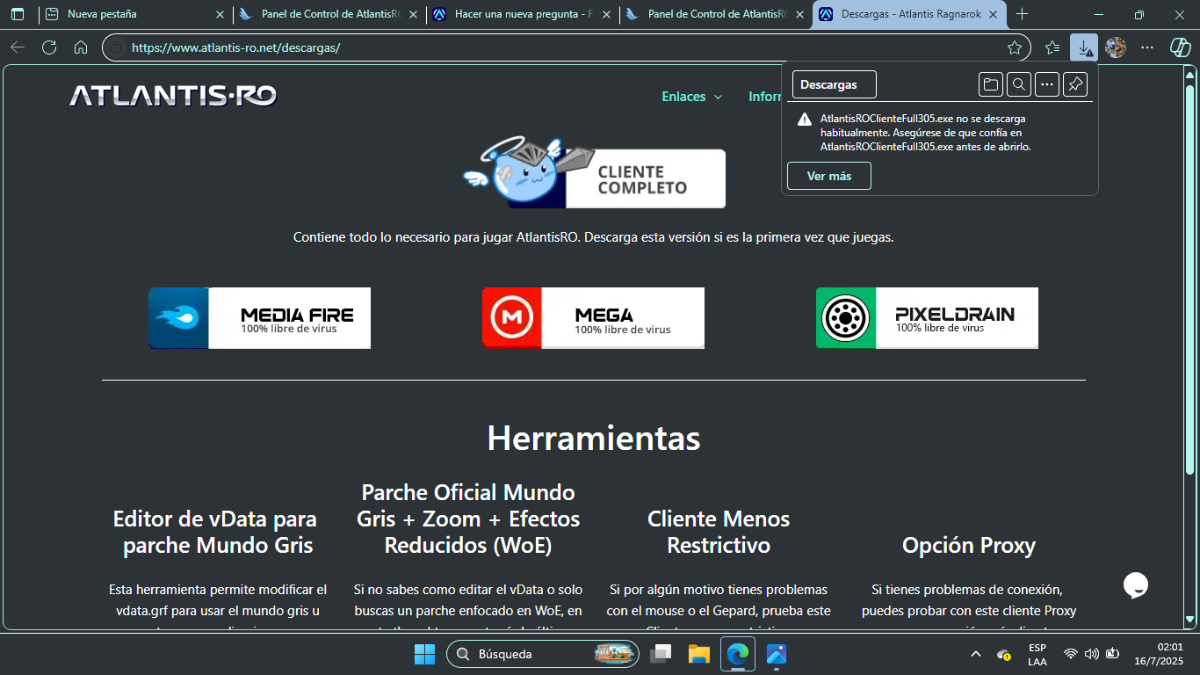Open the Windows Start menu
Screen dimensions: 1200x675
[425, 654]
